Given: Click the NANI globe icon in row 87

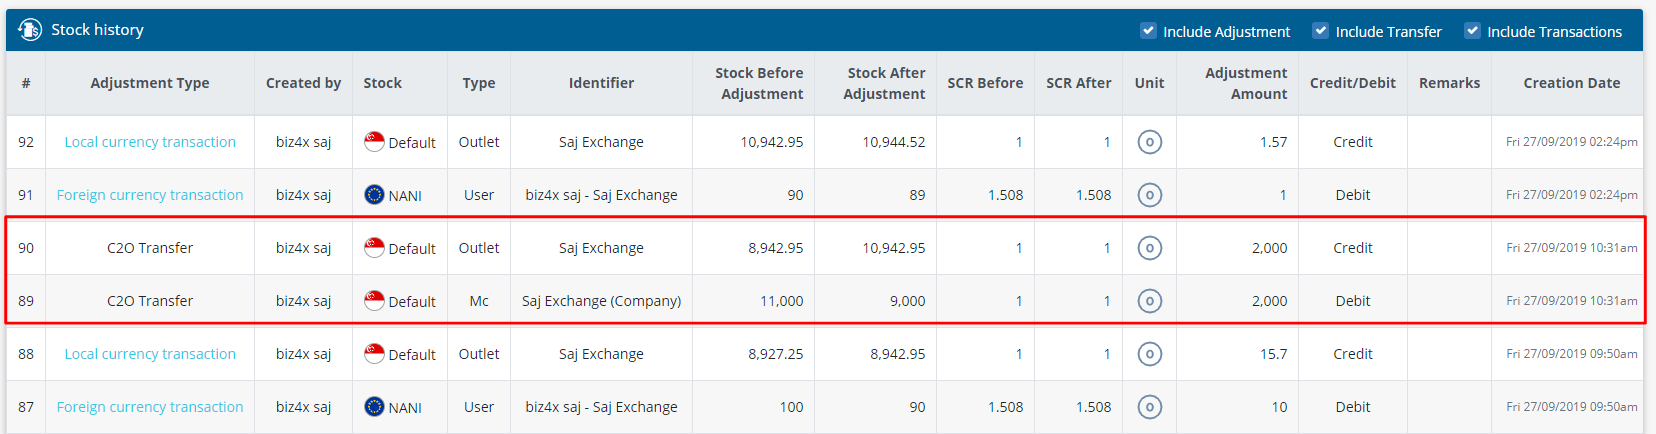Looking at the screenshot, I should 374,407.
